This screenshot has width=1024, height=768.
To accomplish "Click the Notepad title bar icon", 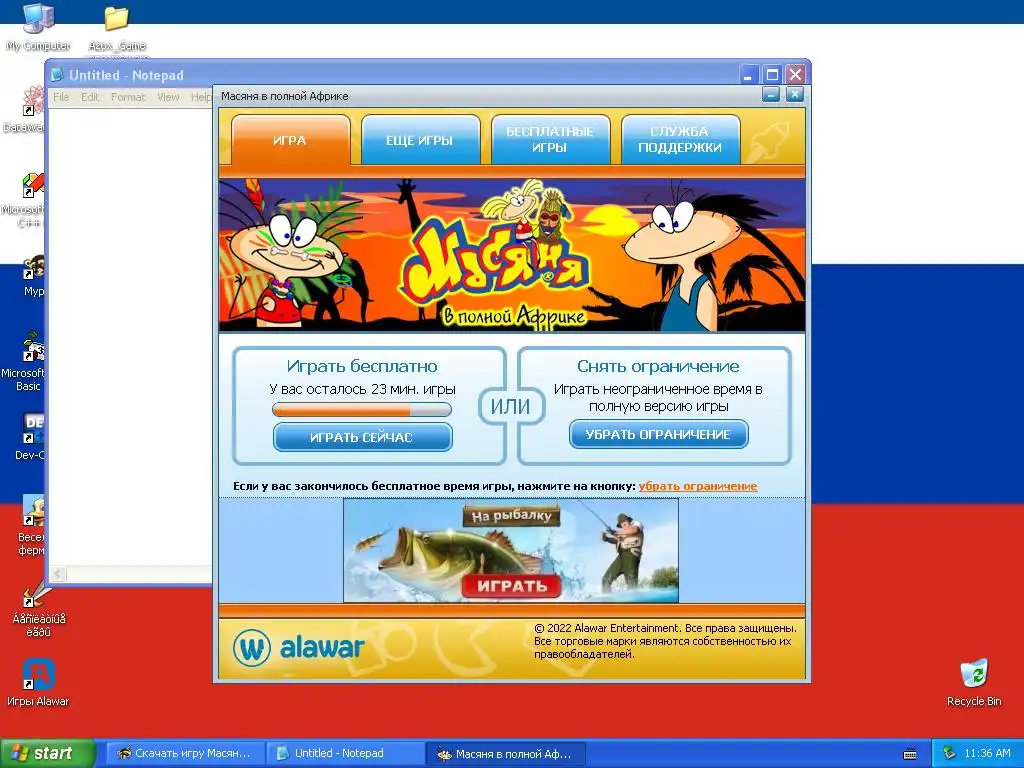I will (x=57, y=74).
